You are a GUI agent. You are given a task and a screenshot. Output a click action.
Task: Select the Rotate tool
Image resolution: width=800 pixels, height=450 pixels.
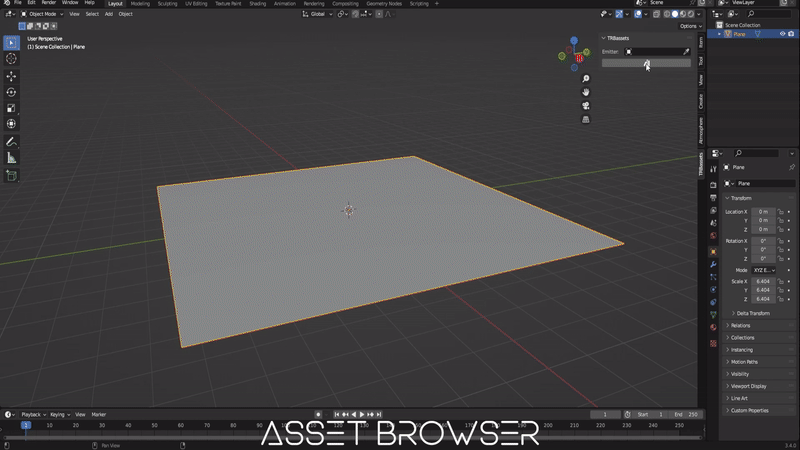click(x=11, y=92)
